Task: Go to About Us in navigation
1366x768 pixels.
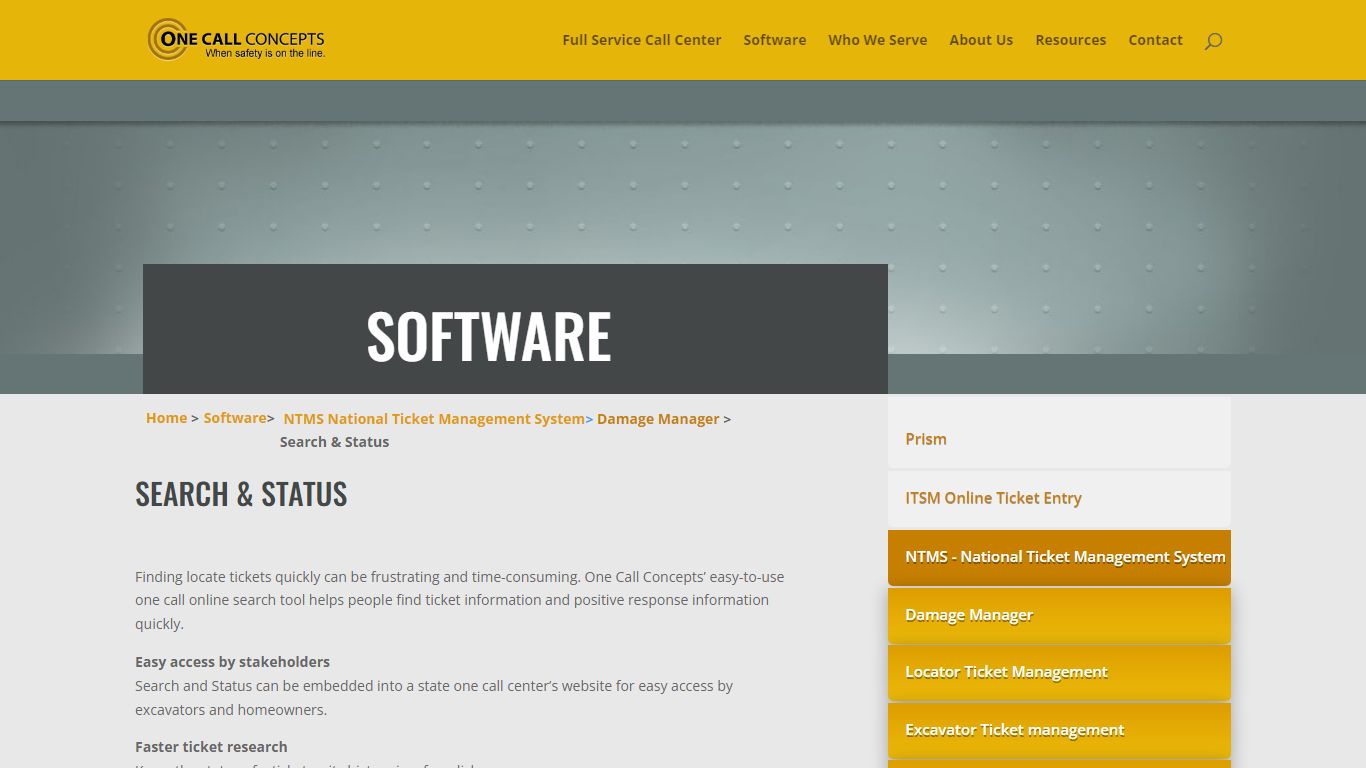Action: click(x=981, y=40)
